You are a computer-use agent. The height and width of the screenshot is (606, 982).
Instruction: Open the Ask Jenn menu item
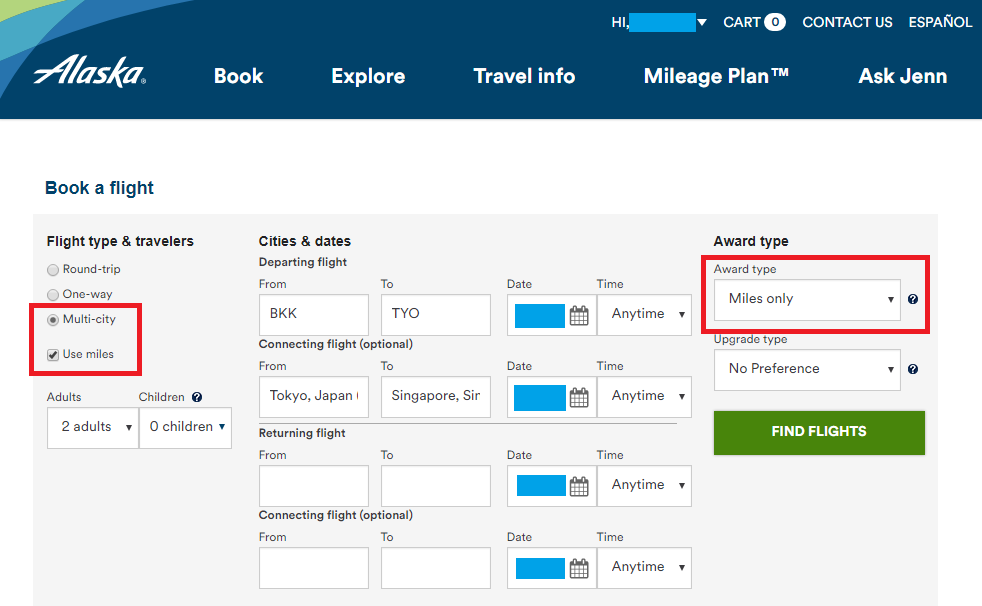point(902,76)
